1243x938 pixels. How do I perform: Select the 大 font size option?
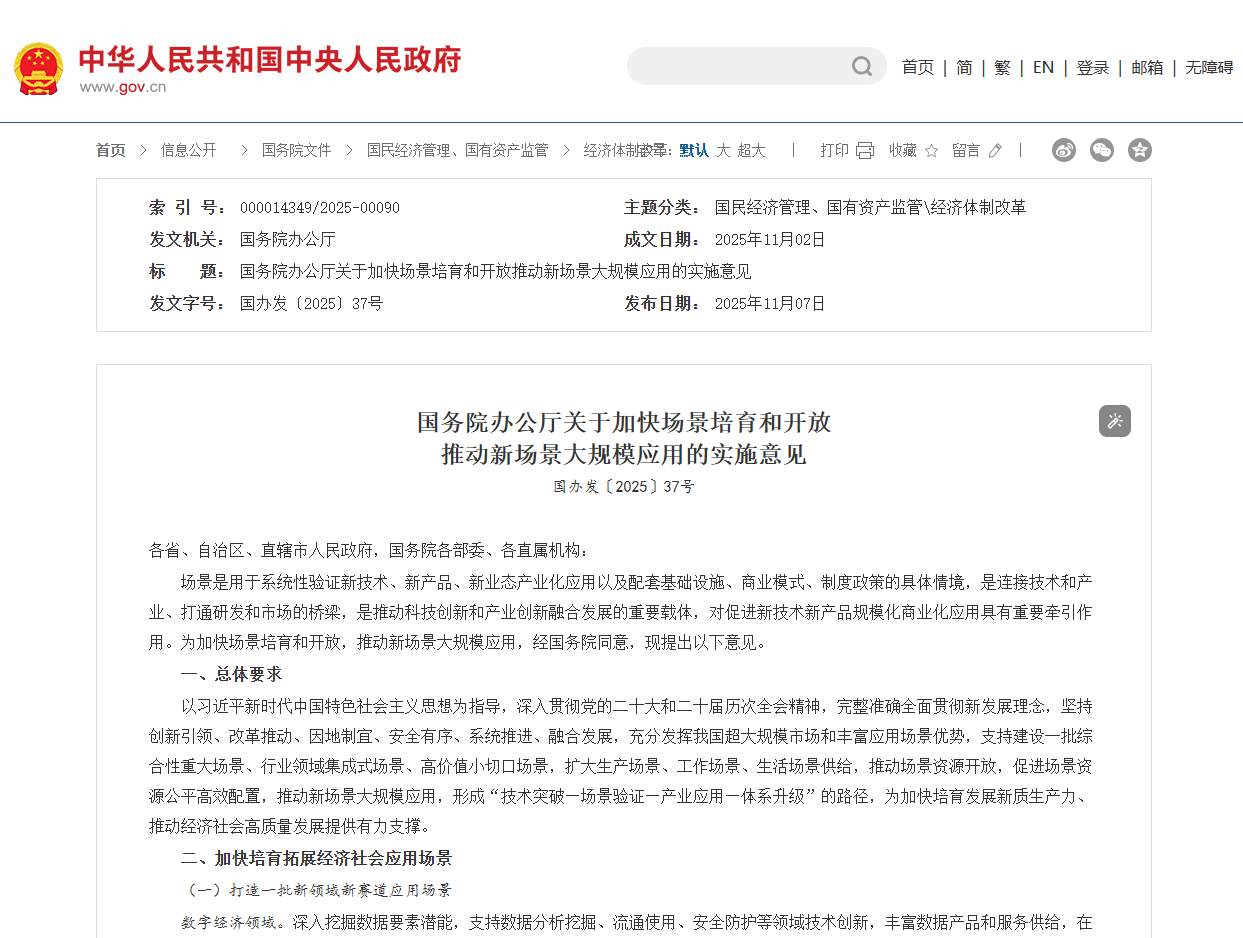(723, 150)
